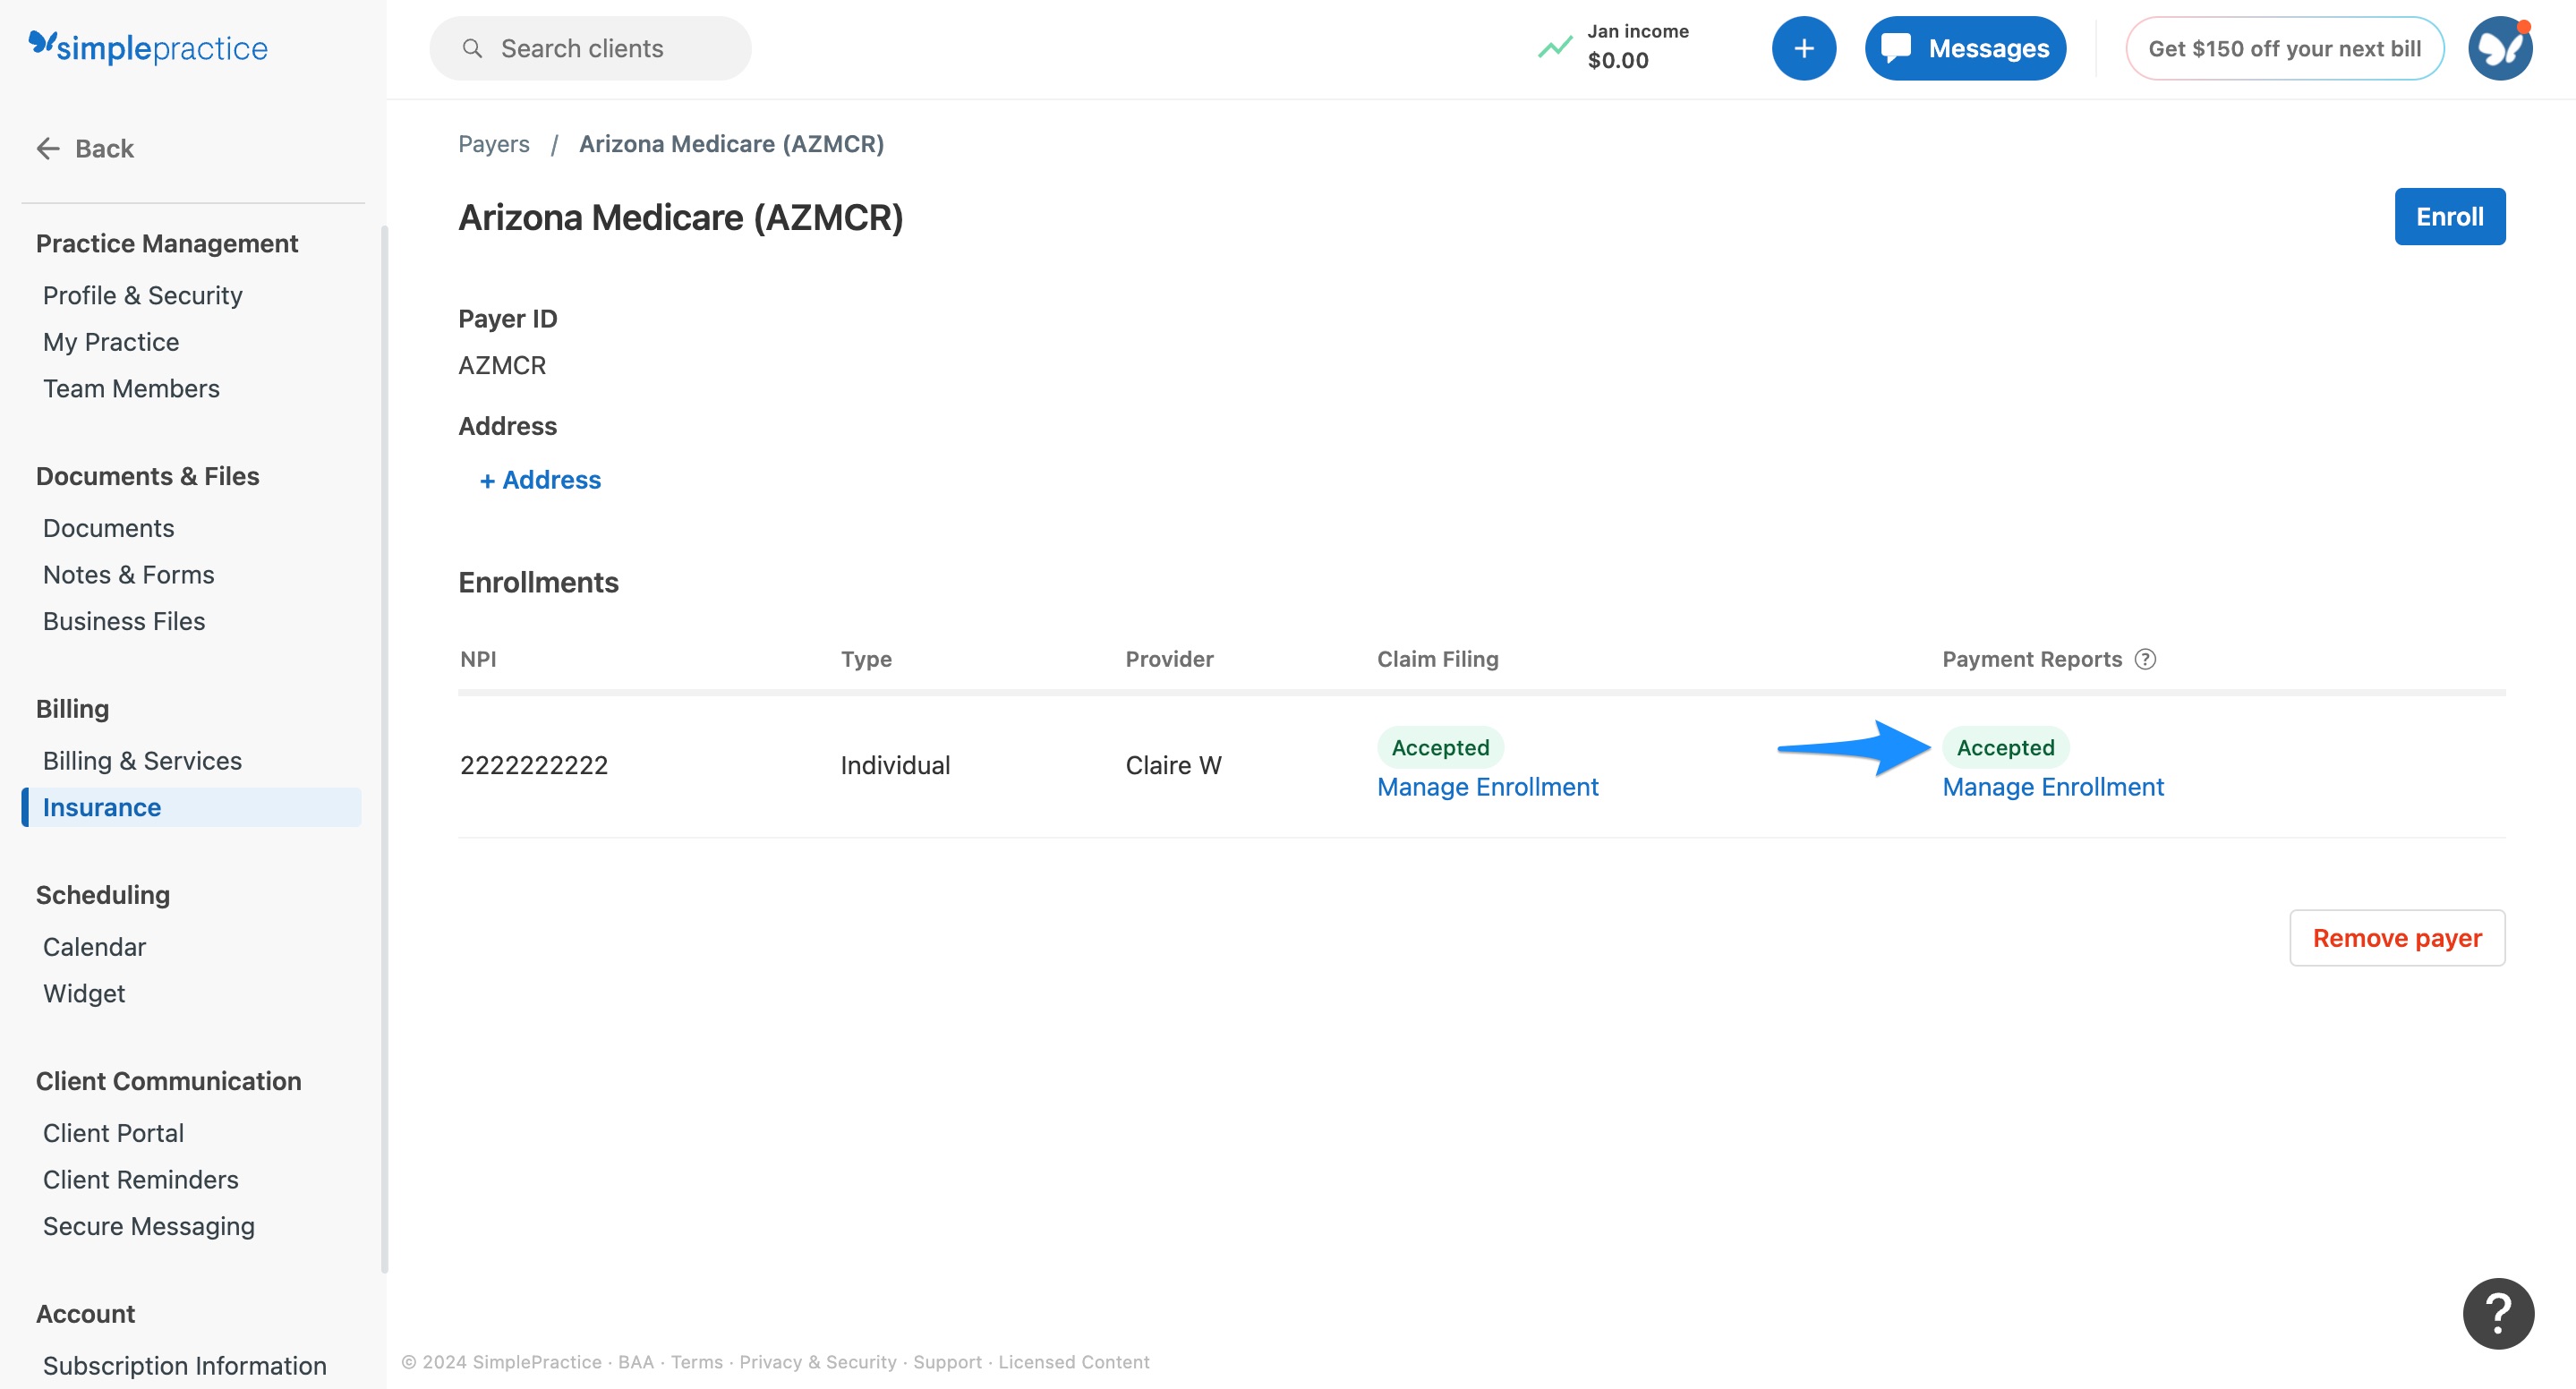
Task: Open Billing & Services from sidebar
Action: (x=142, y=760)
